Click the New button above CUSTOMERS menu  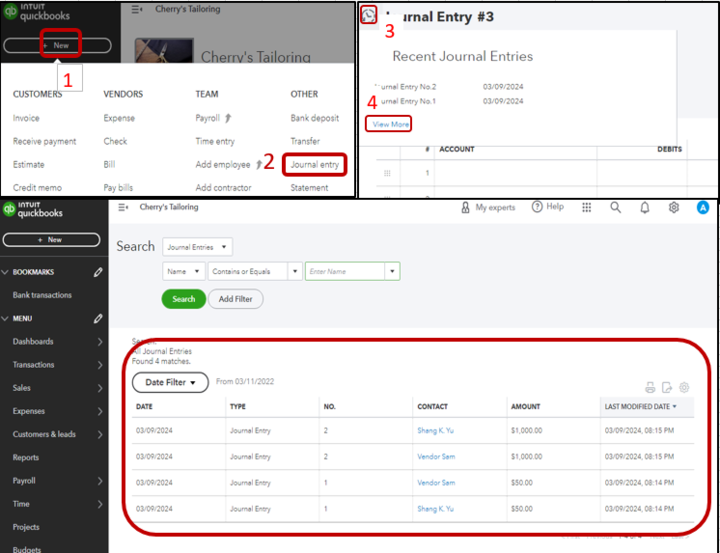(57, 45)
